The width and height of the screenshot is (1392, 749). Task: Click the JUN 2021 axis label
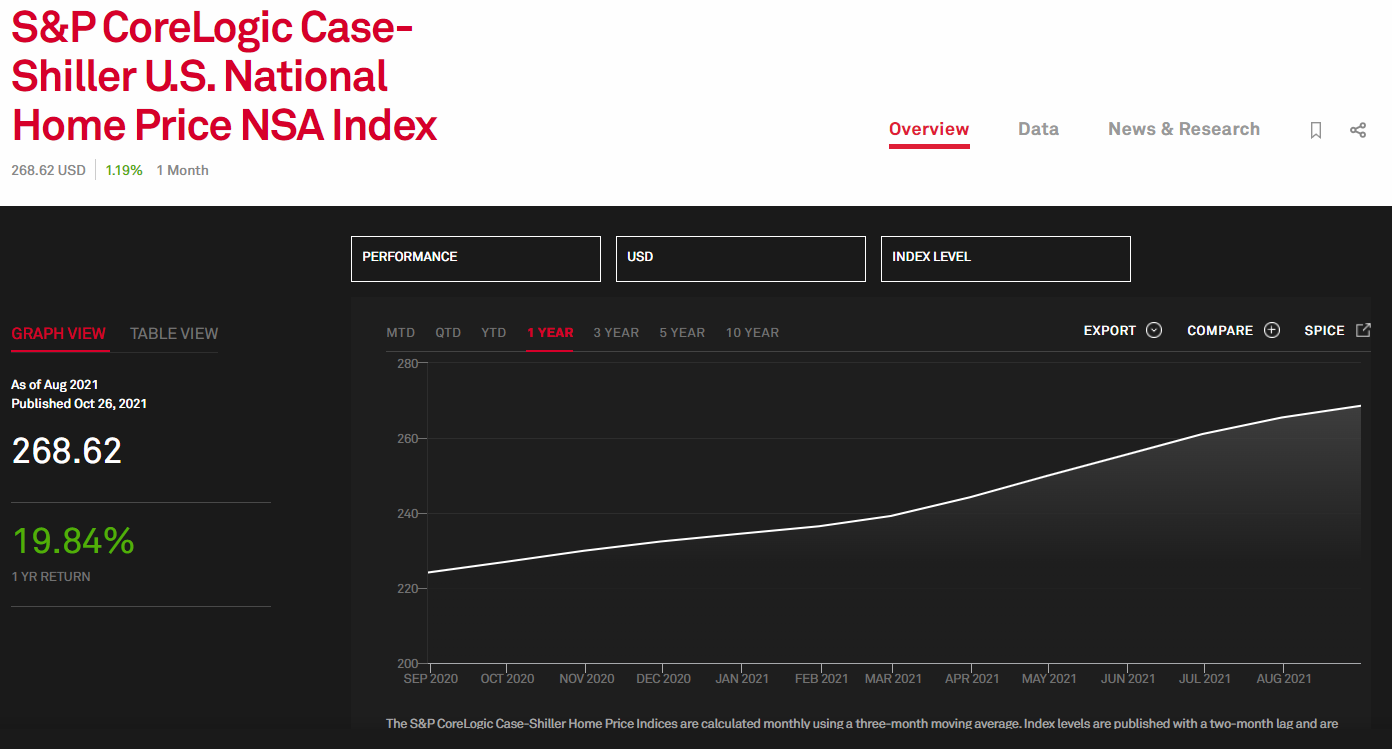point(1128,679)
